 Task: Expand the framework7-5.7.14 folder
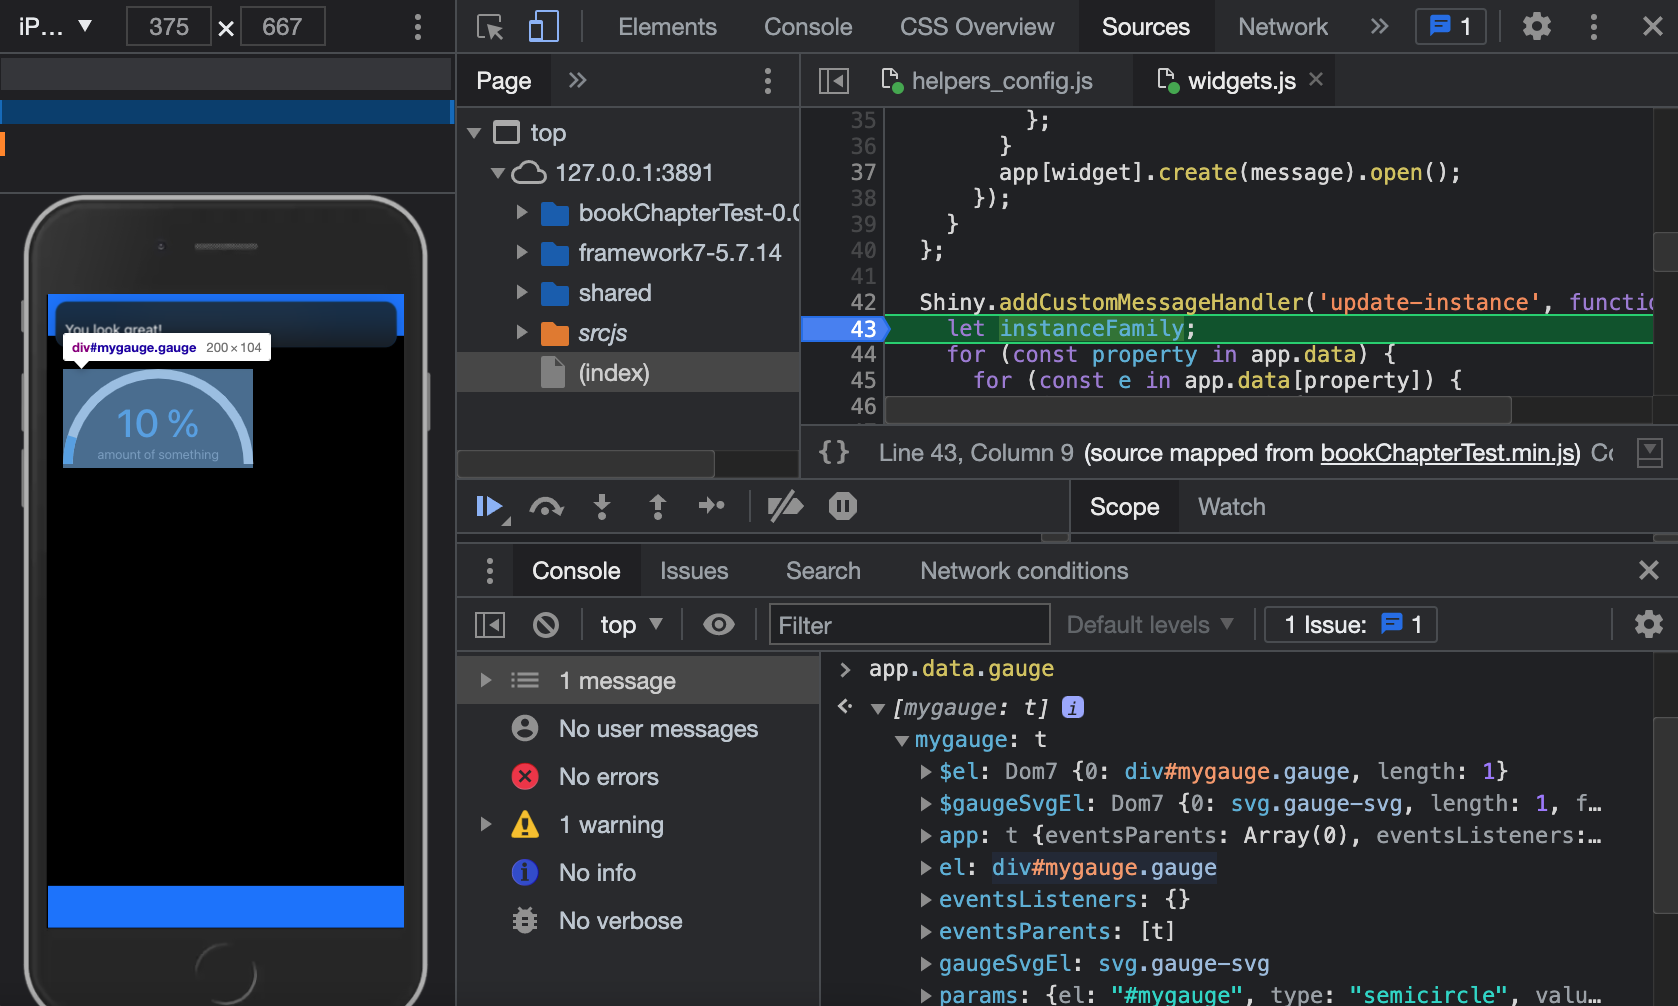[521, 253]
